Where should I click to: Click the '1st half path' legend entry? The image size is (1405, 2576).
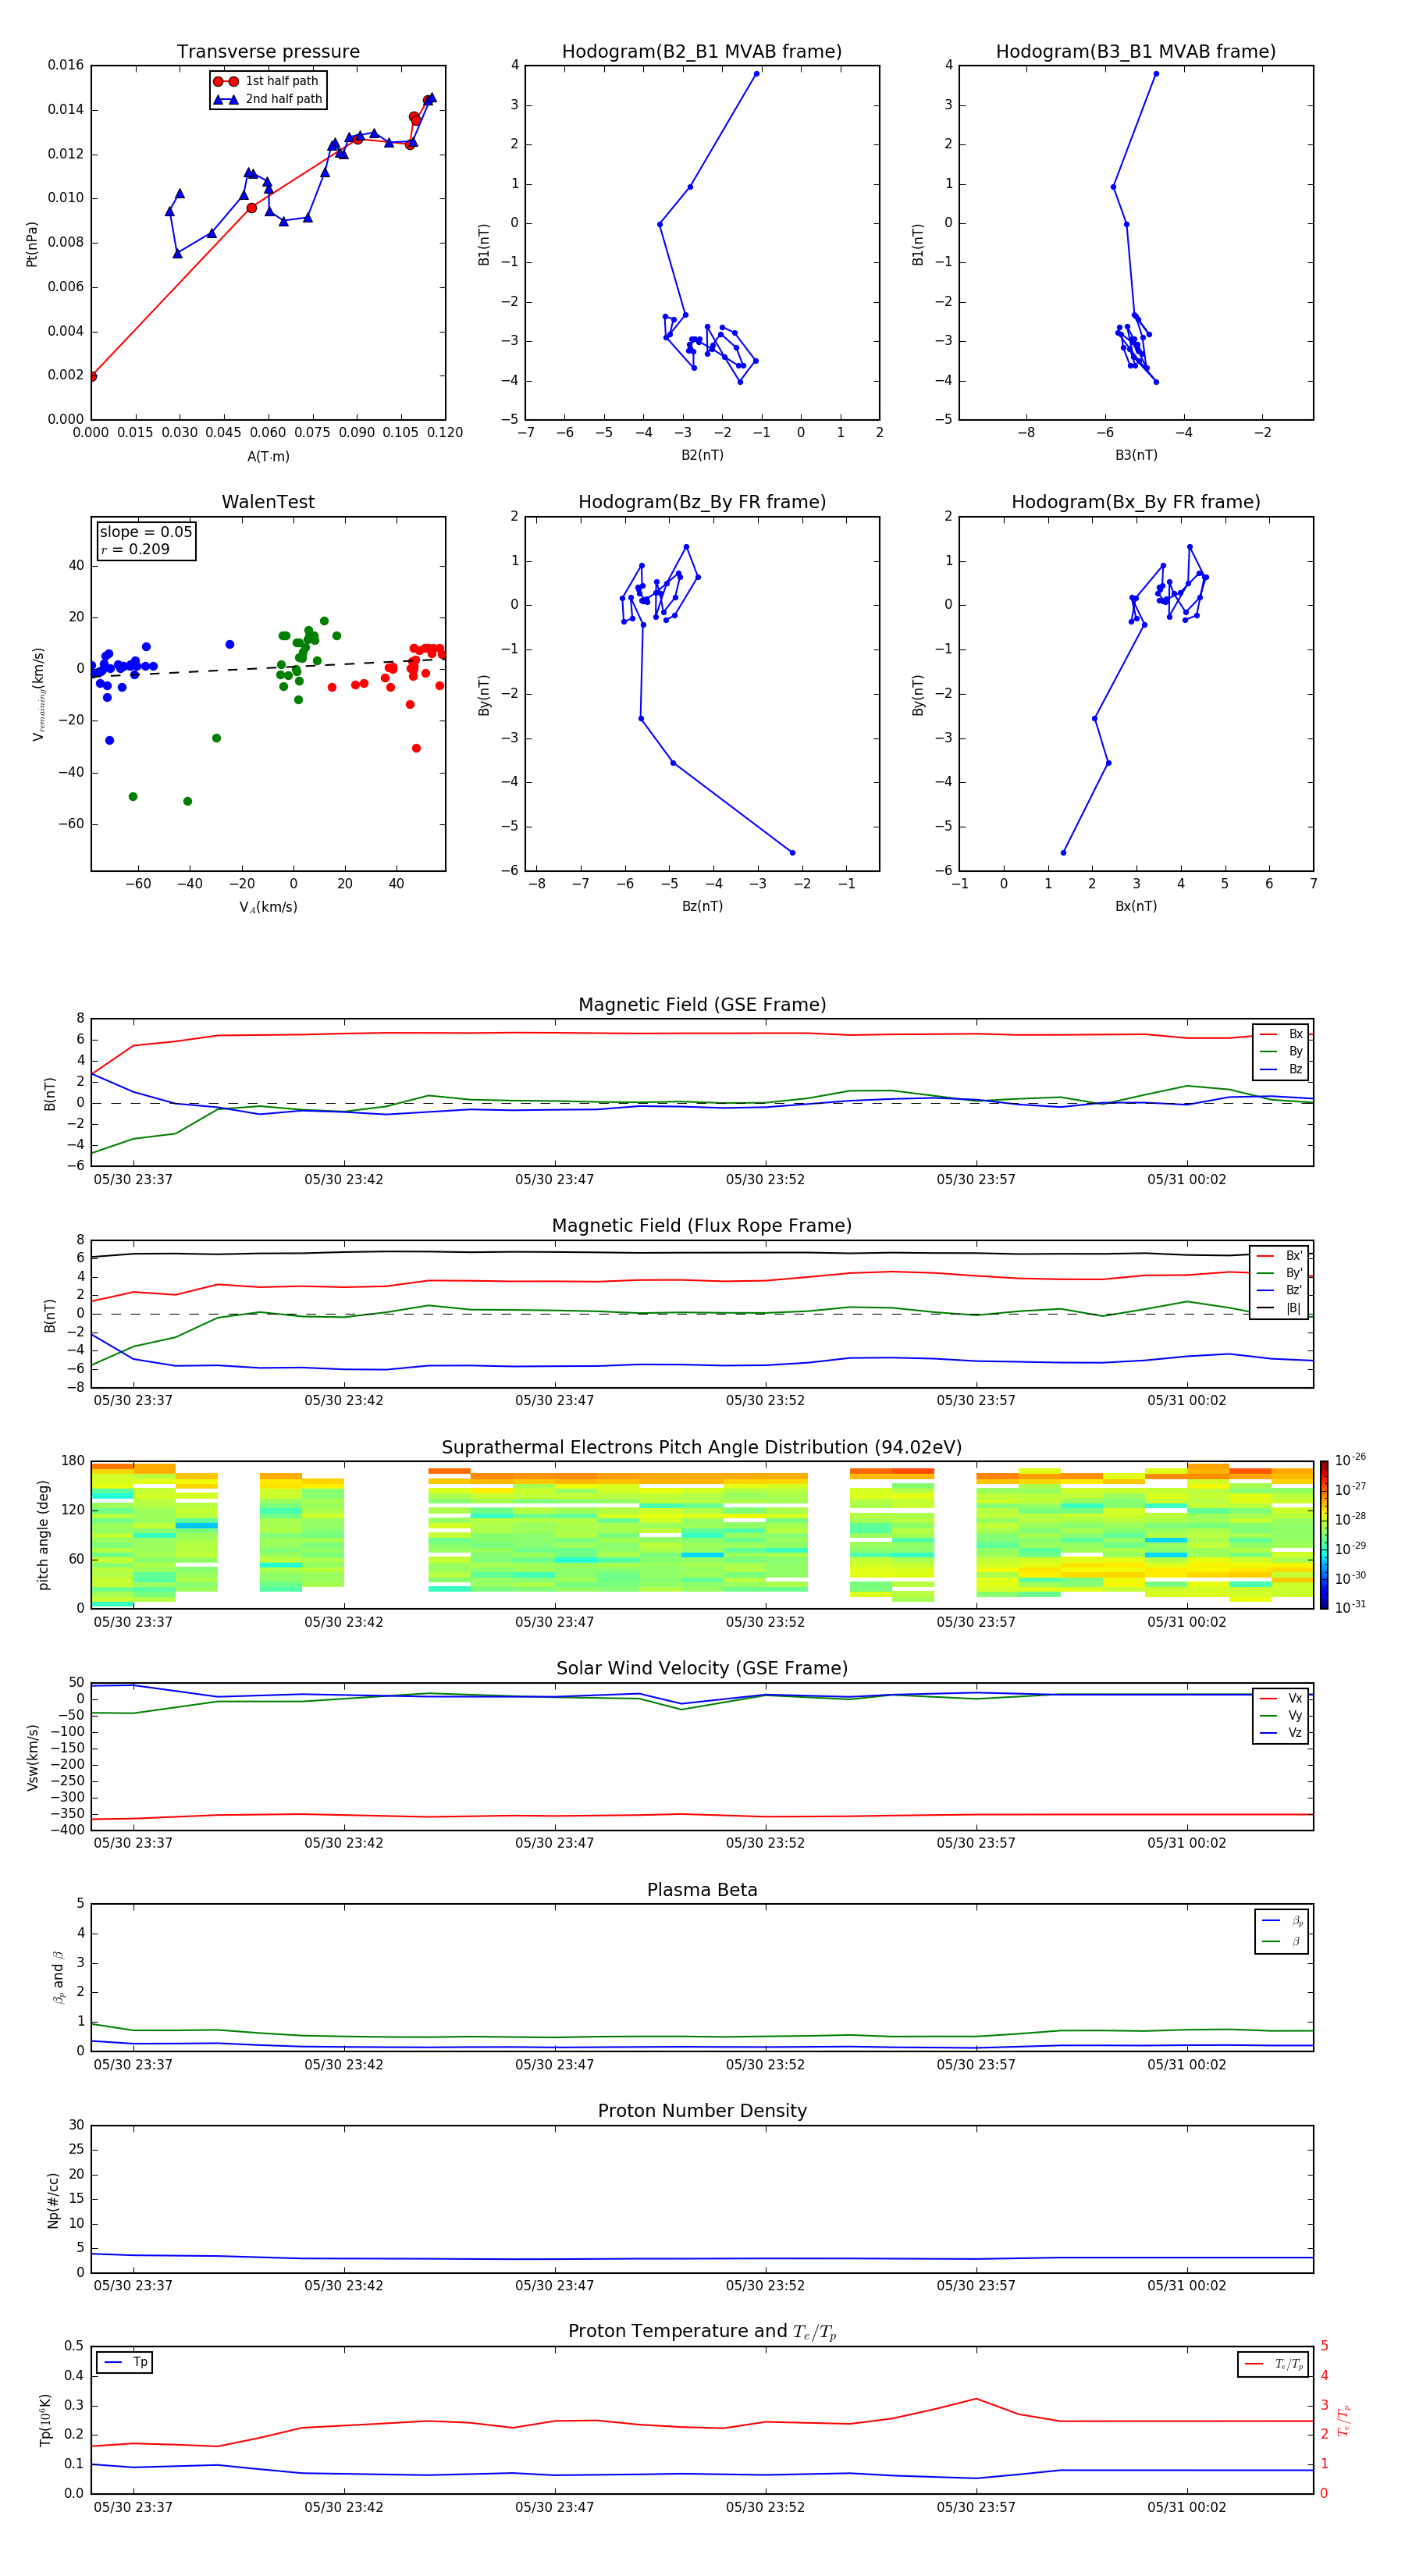pyautogui.click(x=267, y=81)
